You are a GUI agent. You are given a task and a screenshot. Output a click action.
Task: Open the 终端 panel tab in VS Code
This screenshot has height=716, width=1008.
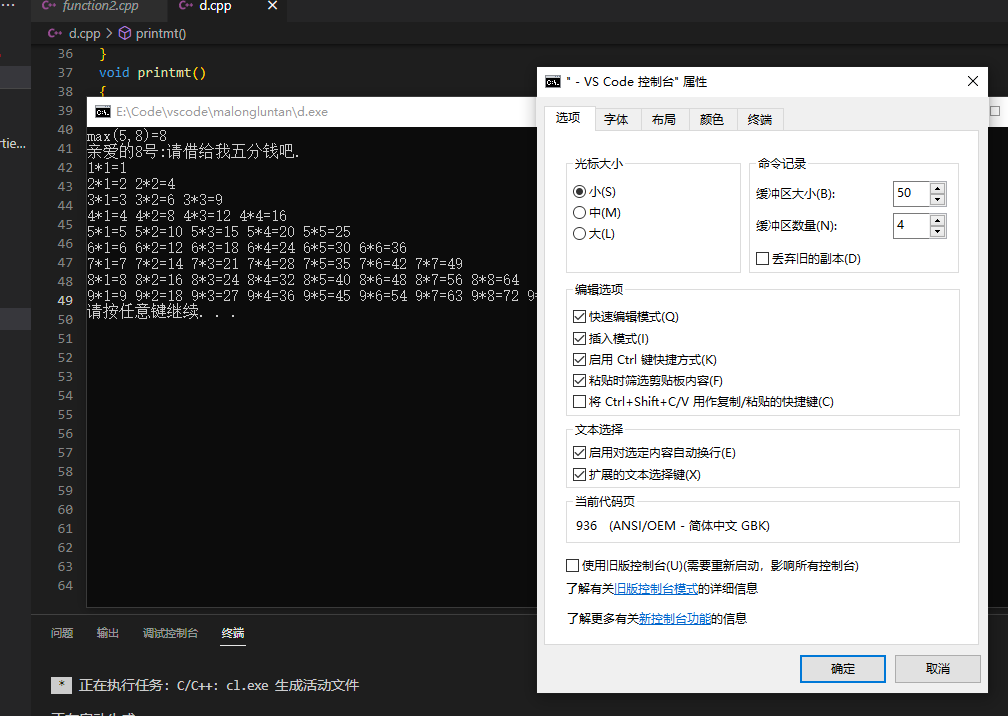coord(233,633)
